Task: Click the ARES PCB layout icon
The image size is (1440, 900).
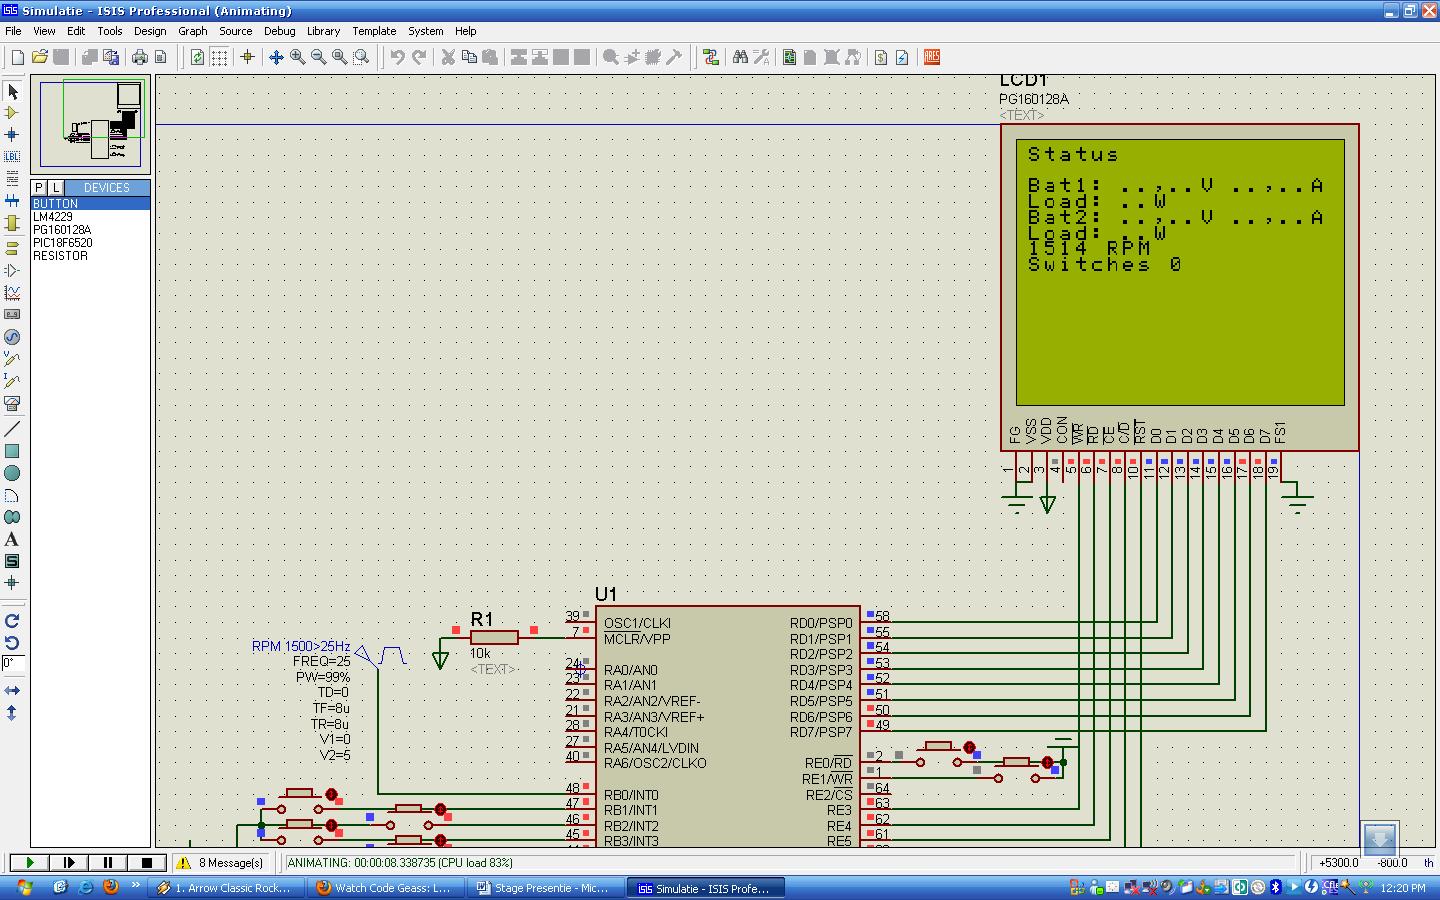Action: click(x=932, y=57)
